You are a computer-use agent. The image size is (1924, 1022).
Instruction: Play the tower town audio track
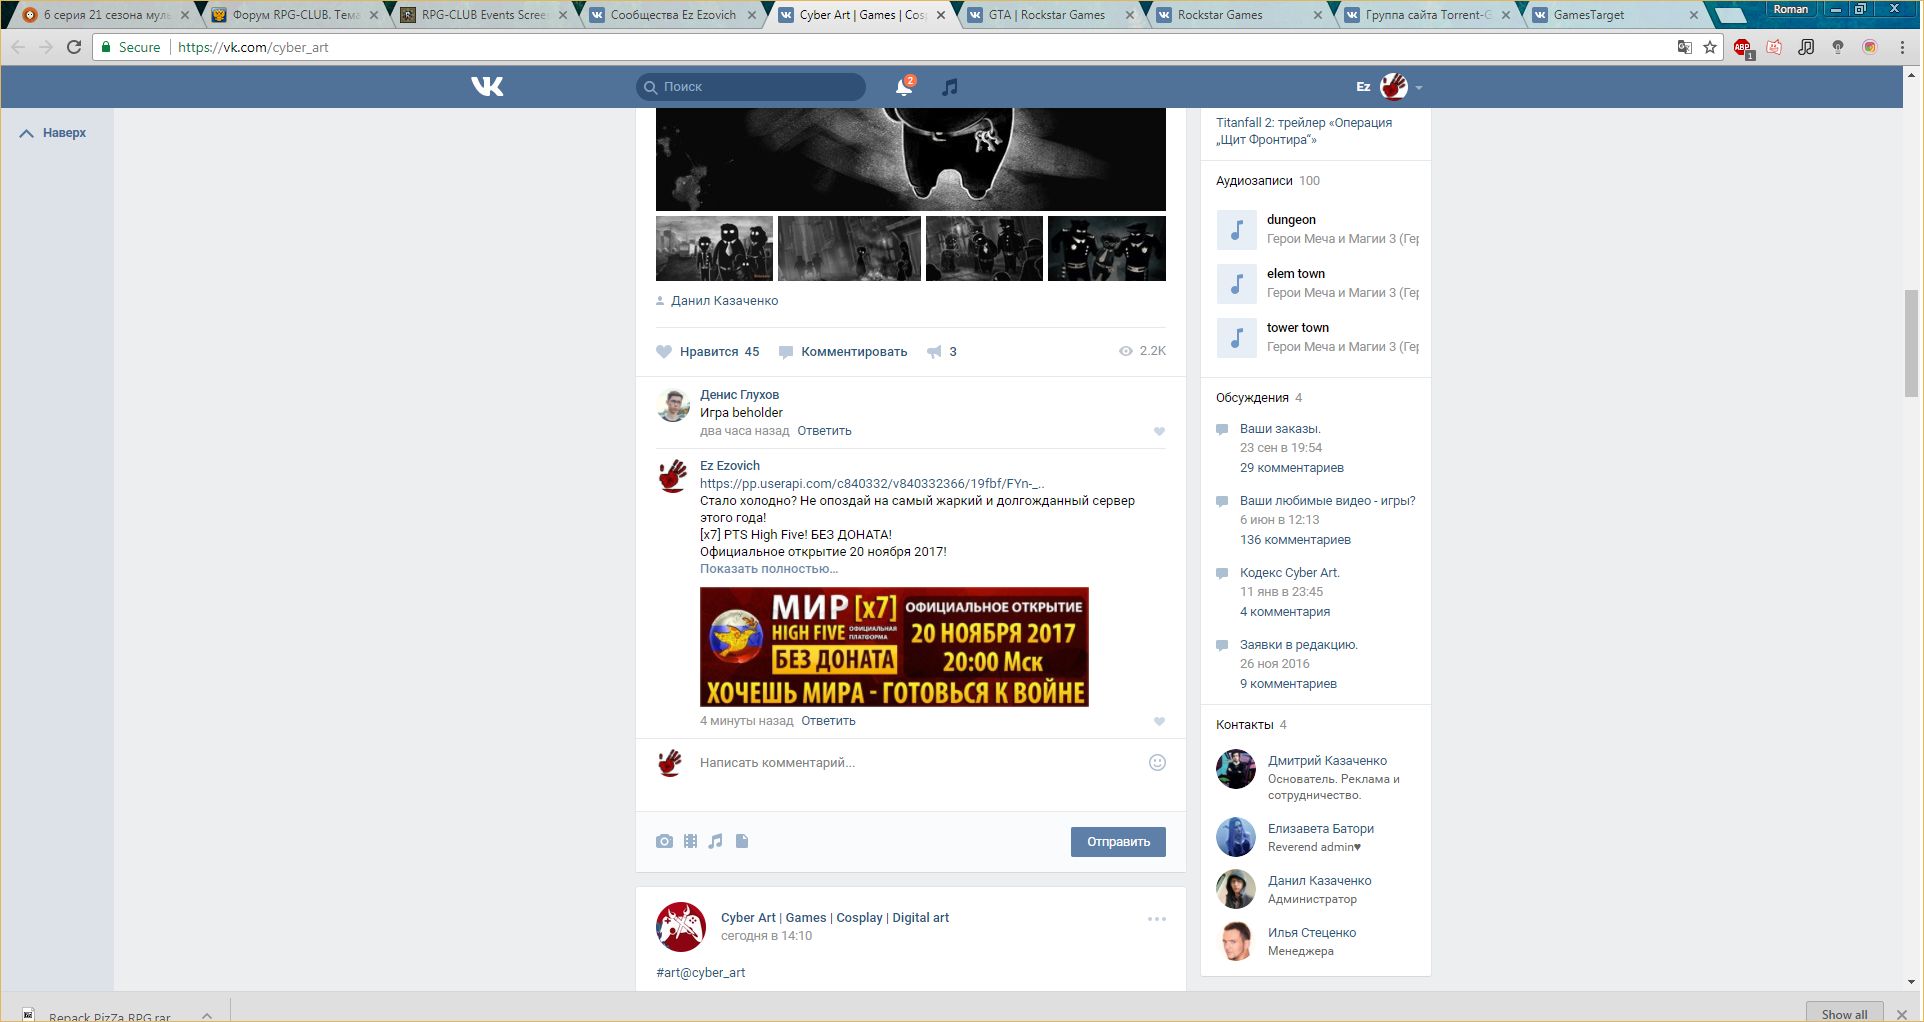point(1236,338)
